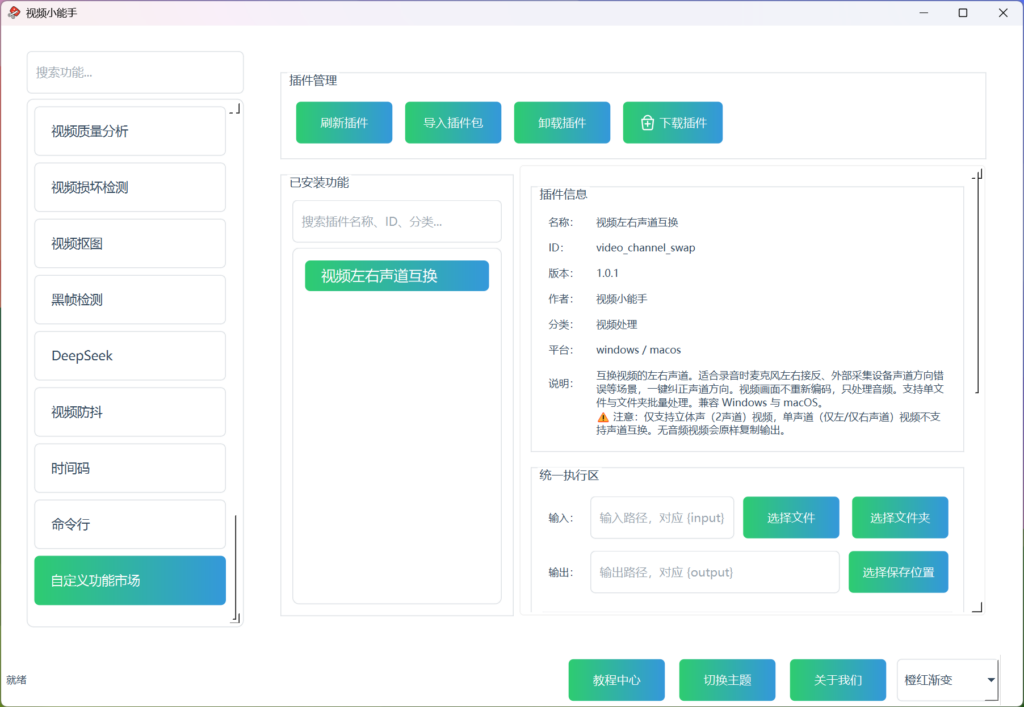Viewport: 1024px width, 707px height.
Task: Click the warning icon beside 注意
Action: click(x=603, y=416)
